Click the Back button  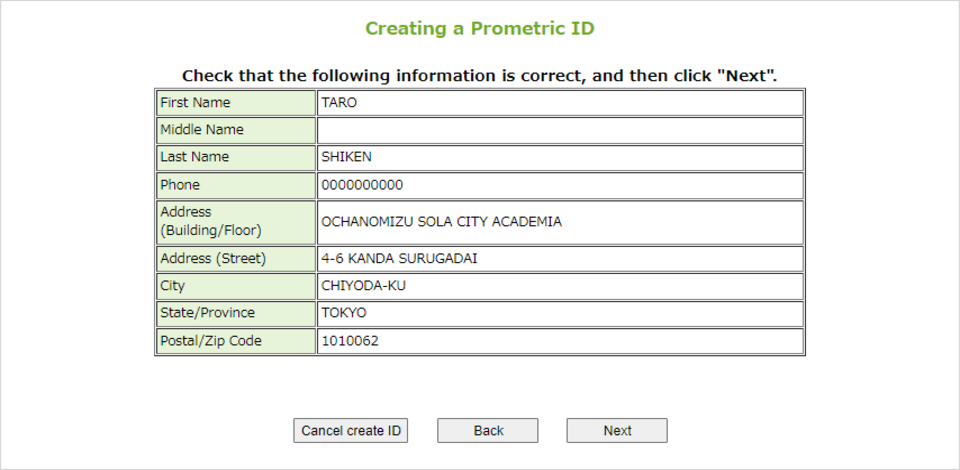488,431
